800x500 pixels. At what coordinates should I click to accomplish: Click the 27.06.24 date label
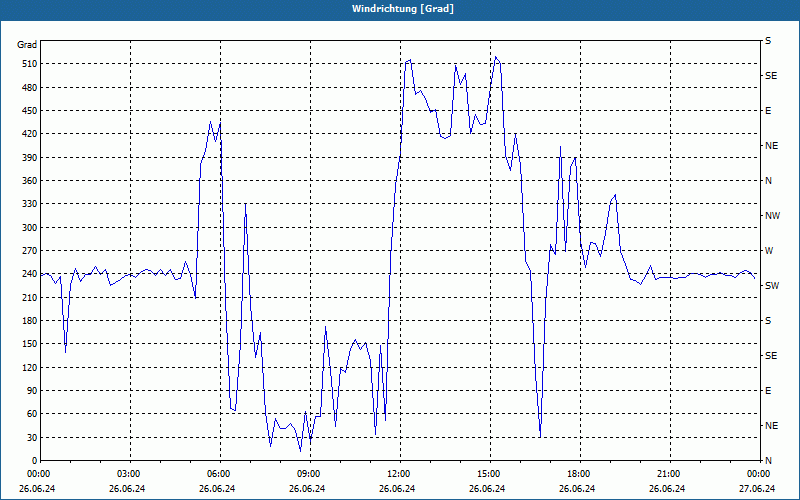(757, 489)
